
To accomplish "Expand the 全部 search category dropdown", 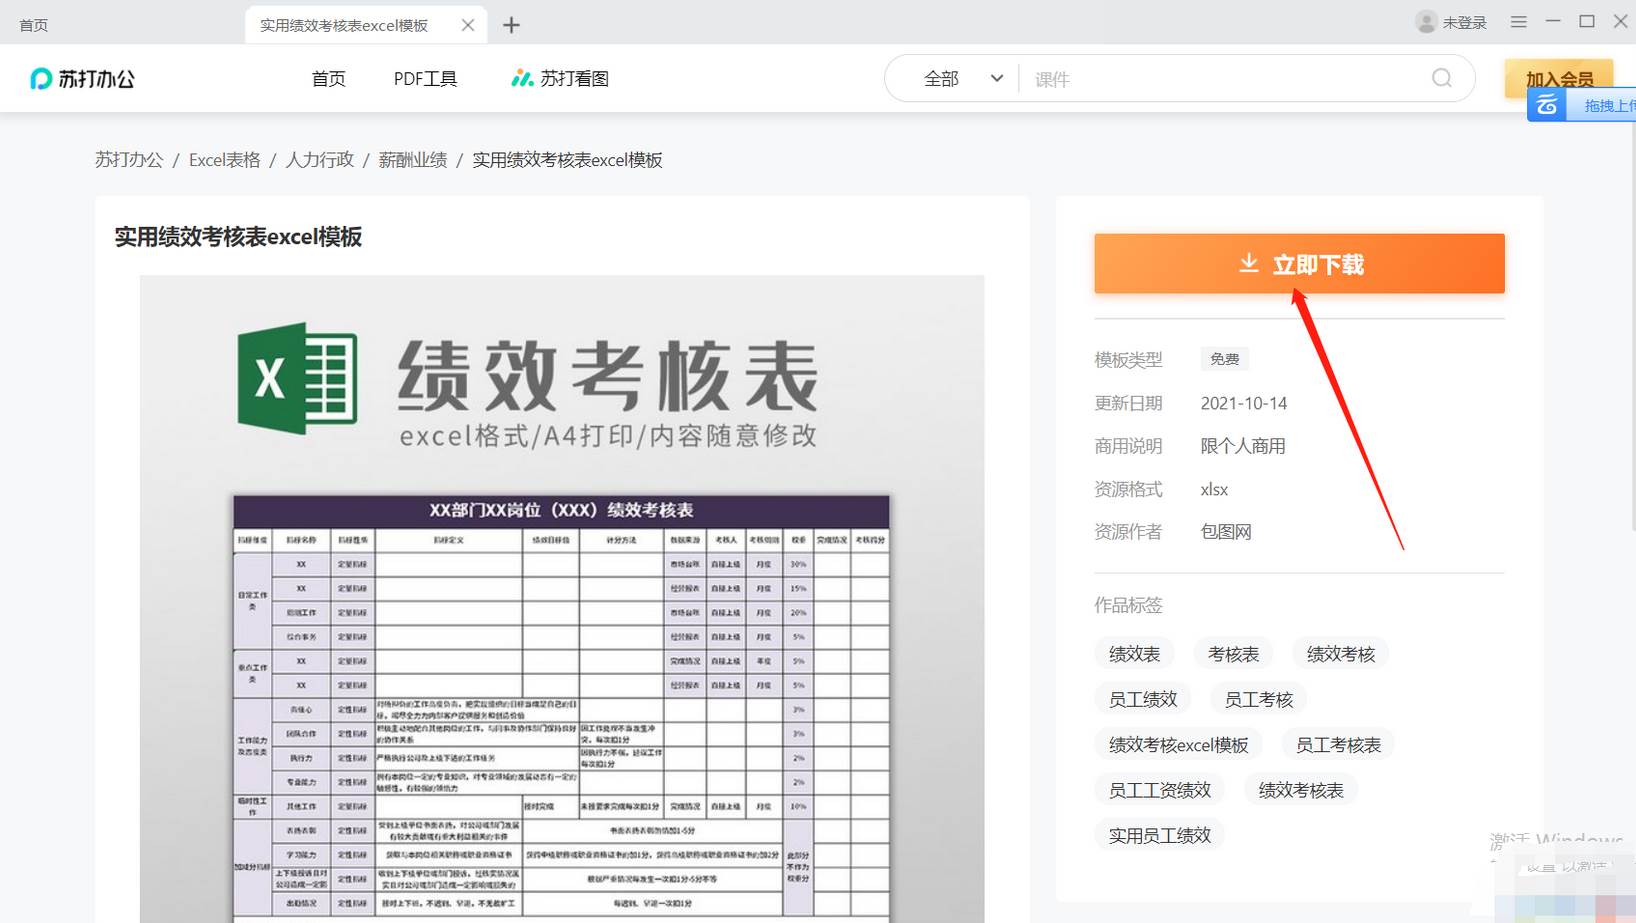I will pyautogui.click(x=963, y=79).
